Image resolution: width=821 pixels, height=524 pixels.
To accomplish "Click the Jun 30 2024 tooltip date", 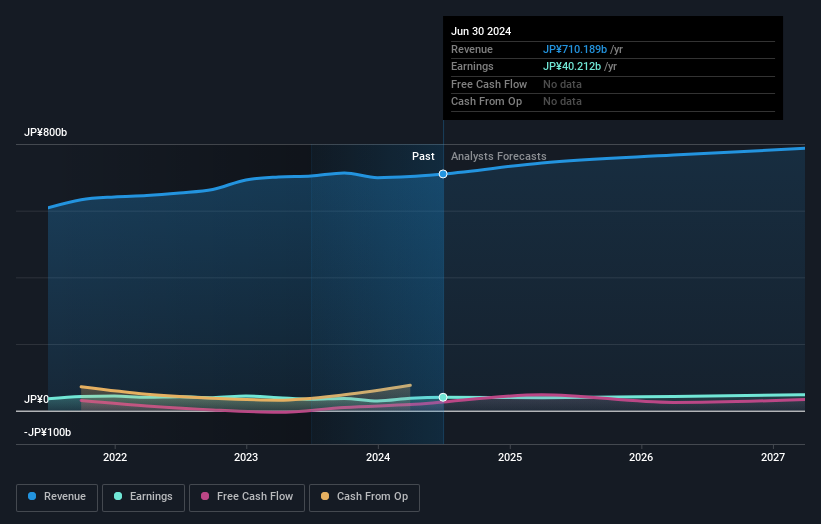I will pyautogui.click(x=481, y=31).
